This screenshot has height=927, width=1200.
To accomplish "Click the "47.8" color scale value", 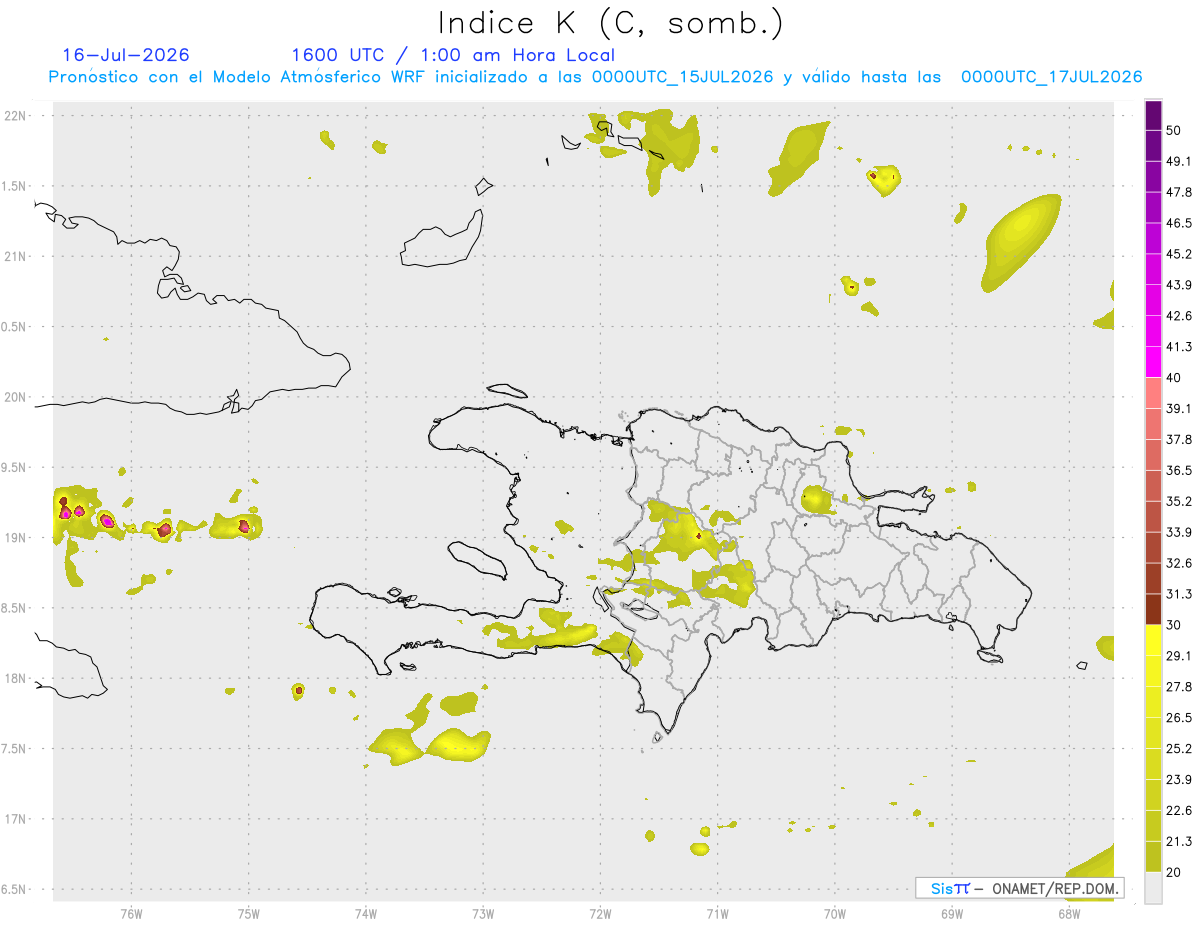I will click(x=1180, y=192).
